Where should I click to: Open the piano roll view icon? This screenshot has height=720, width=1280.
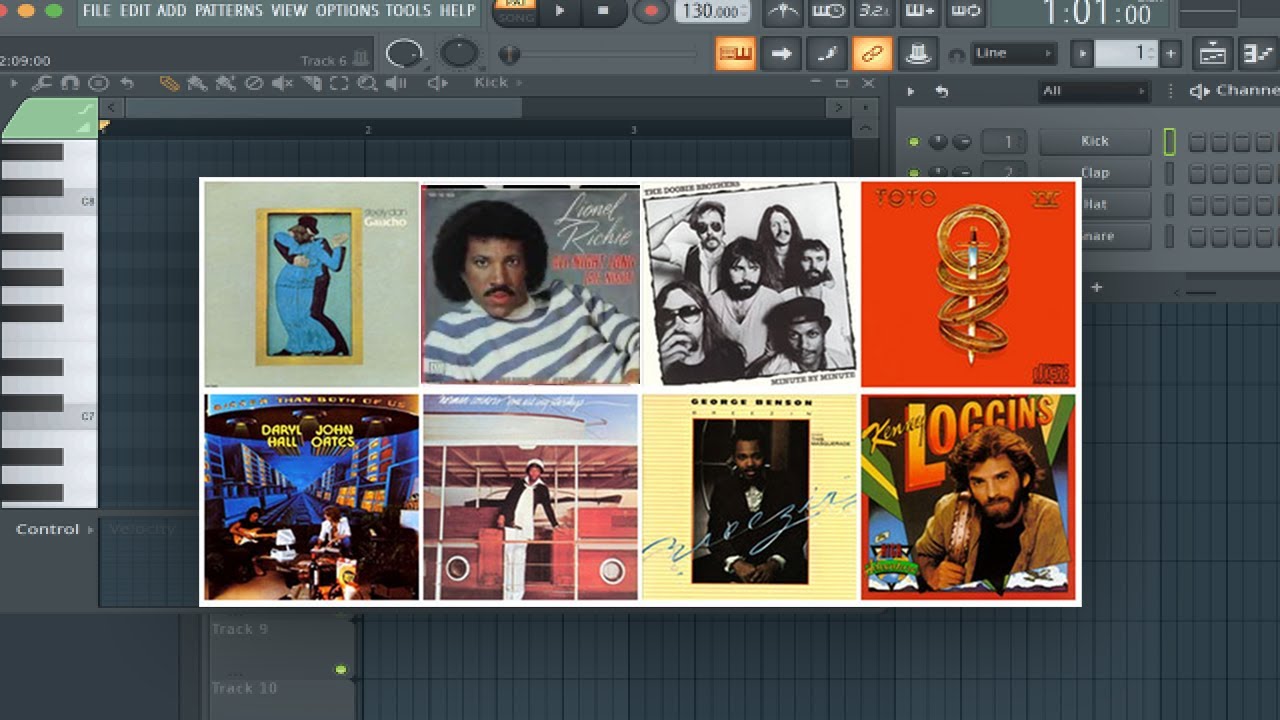coord(1257,53)
